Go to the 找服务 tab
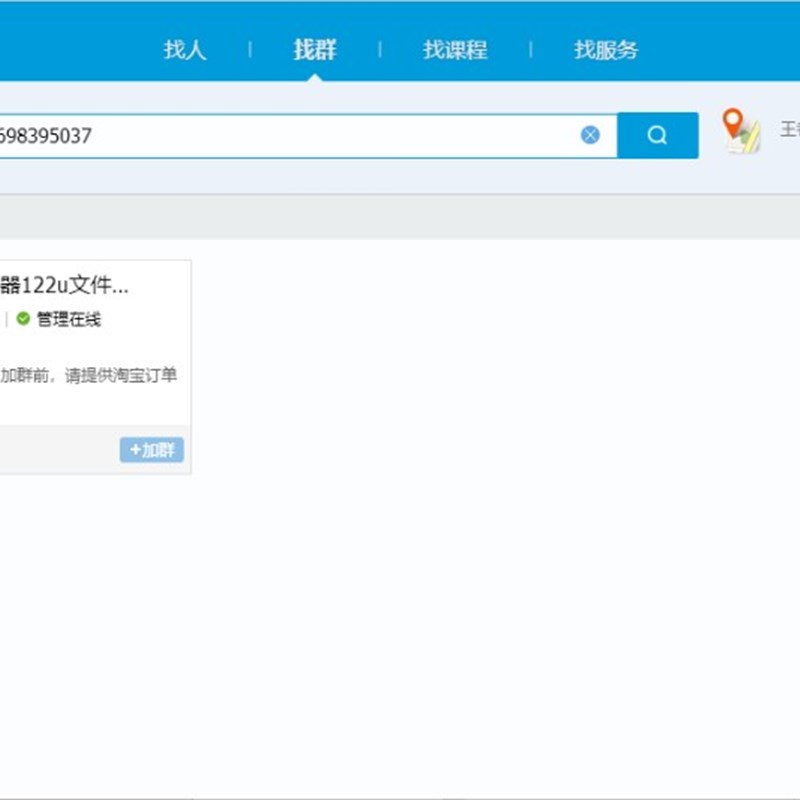This screenshot has height=800, width=800. tap(606, 50)
